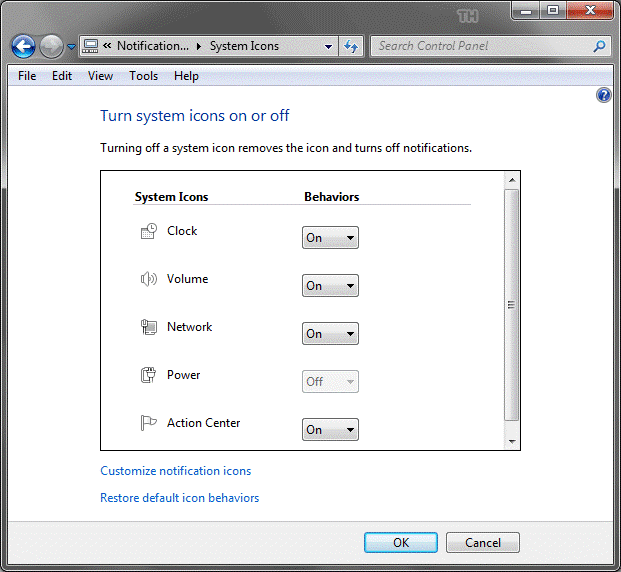Close the window with the red X
The width and height of the screenshot is (621, 572).
point(590,10)
